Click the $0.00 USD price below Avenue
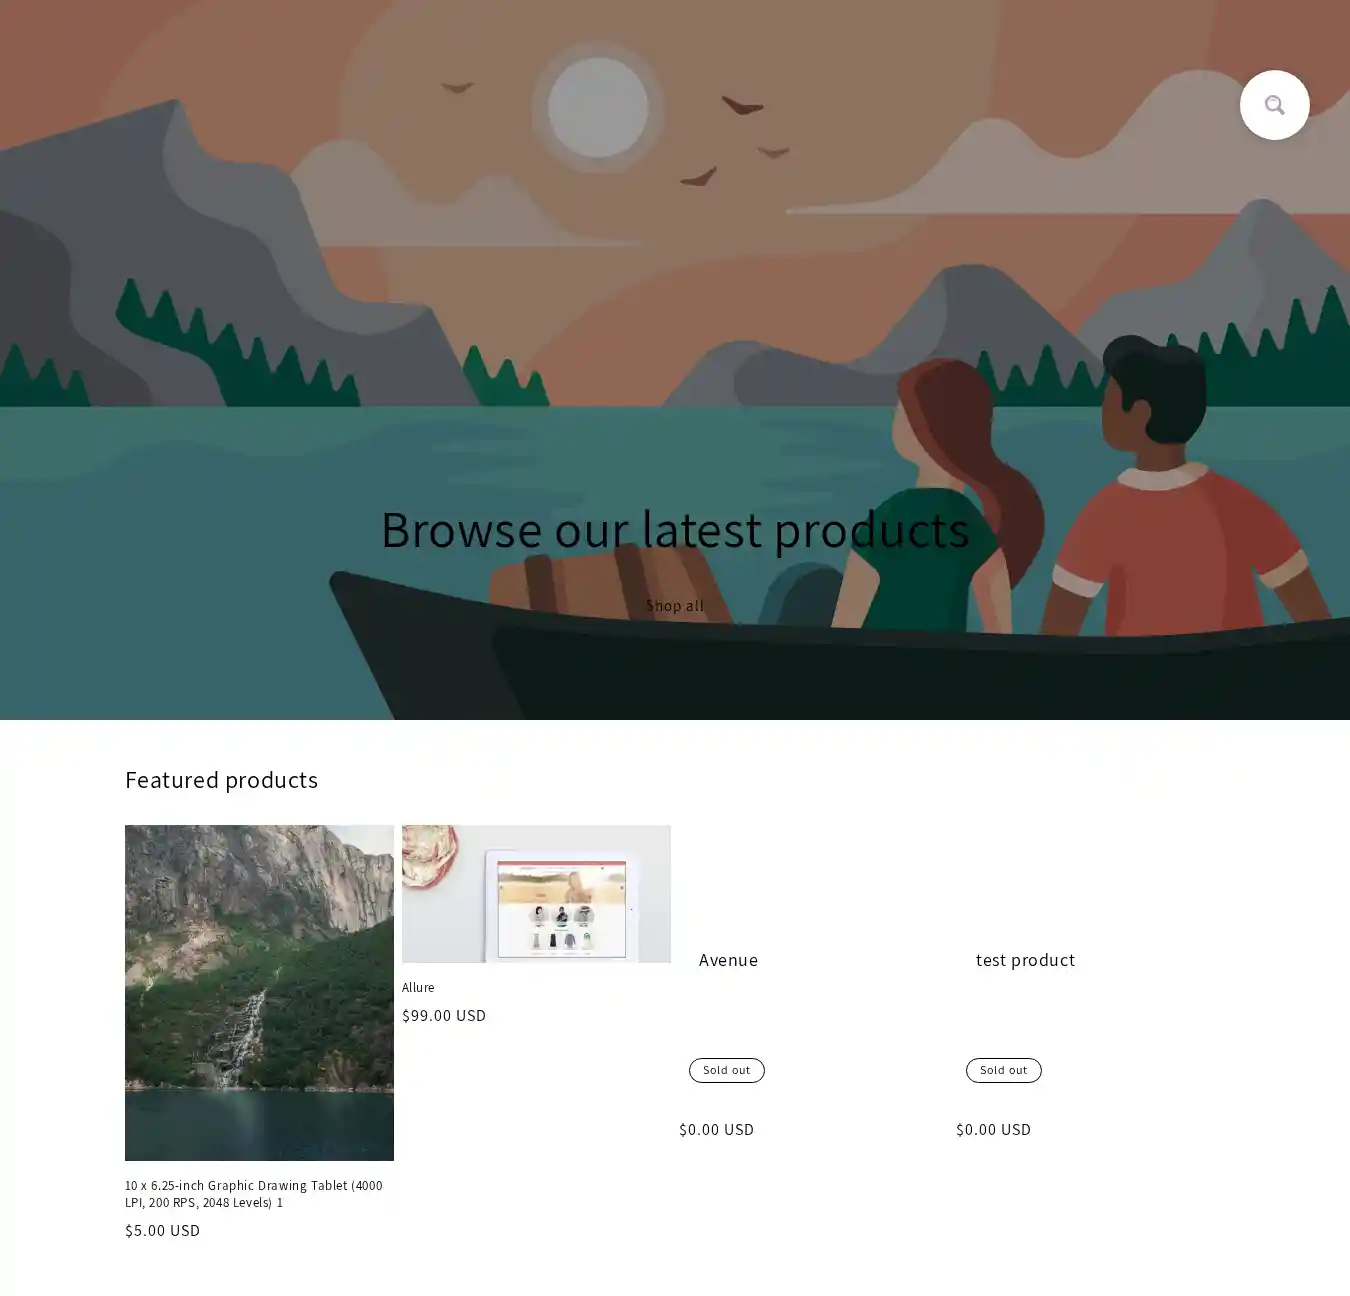This screenshot has width=1350, height=1296. (716, 1130)
